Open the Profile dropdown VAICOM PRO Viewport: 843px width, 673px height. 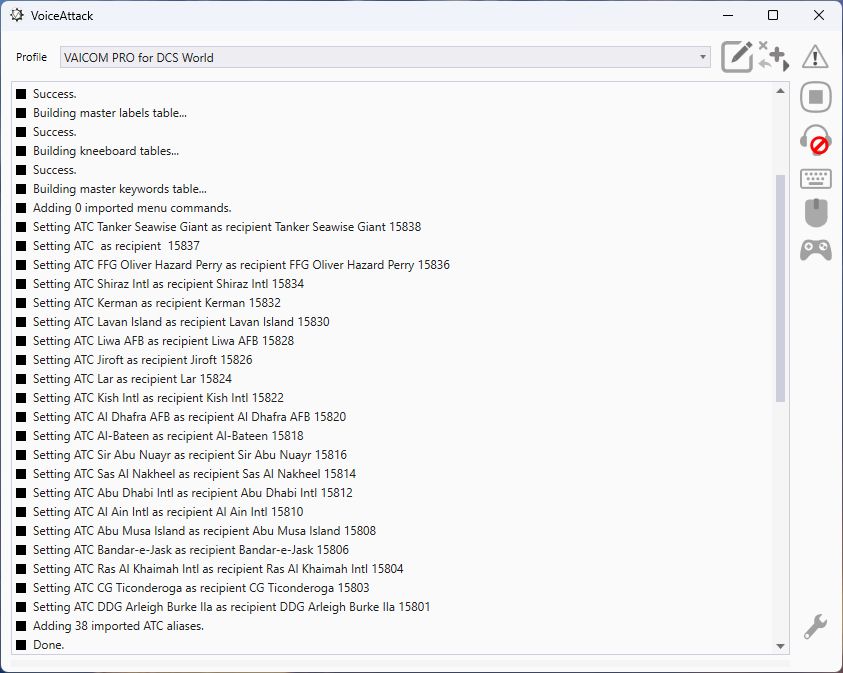click(385, 57)
